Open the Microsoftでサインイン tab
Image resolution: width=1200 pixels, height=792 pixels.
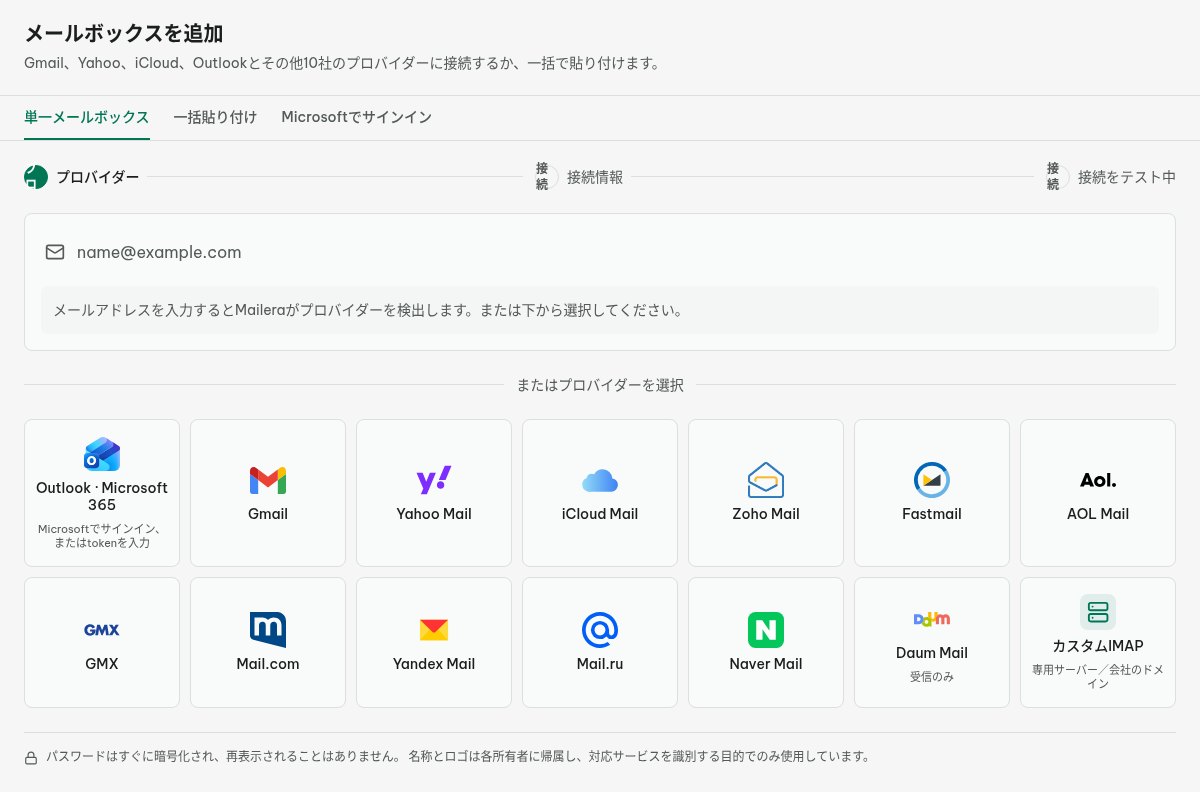(x=356, y=117)
